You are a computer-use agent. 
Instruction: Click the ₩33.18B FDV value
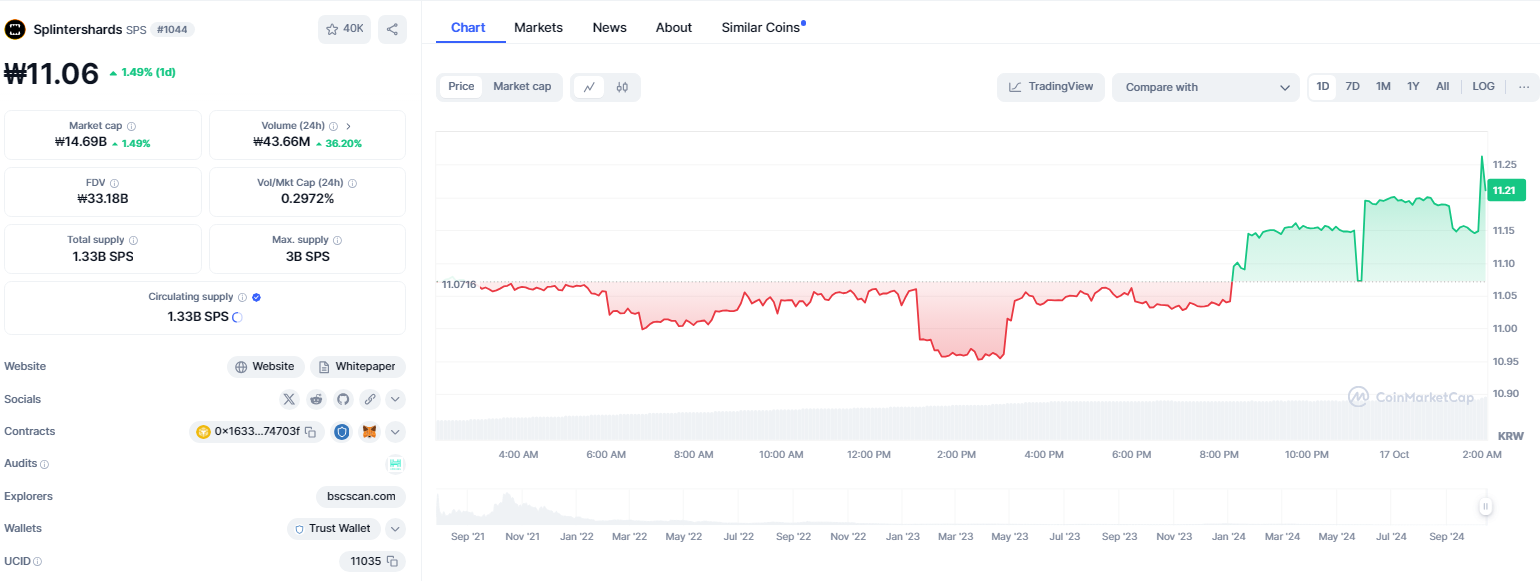(x=103, y=198)
